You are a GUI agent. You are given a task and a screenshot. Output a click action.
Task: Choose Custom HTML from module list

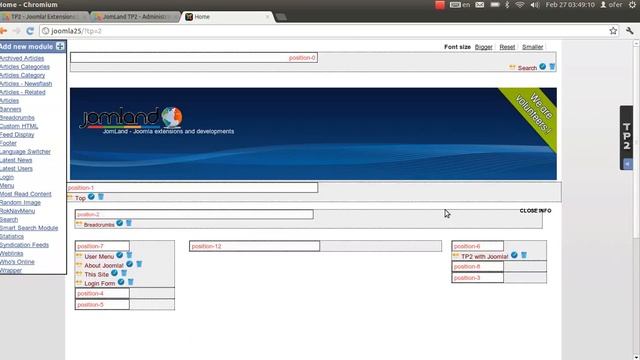pos(19,126)
